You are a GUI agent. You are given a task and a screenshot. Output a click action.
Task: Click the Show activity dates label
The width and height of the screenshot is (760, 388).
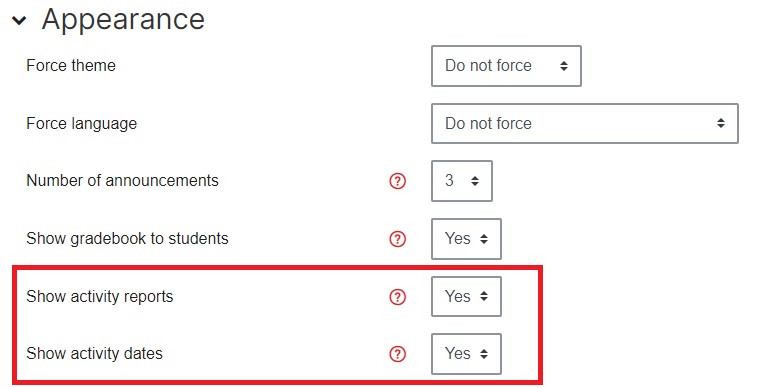tap(94, 354)
